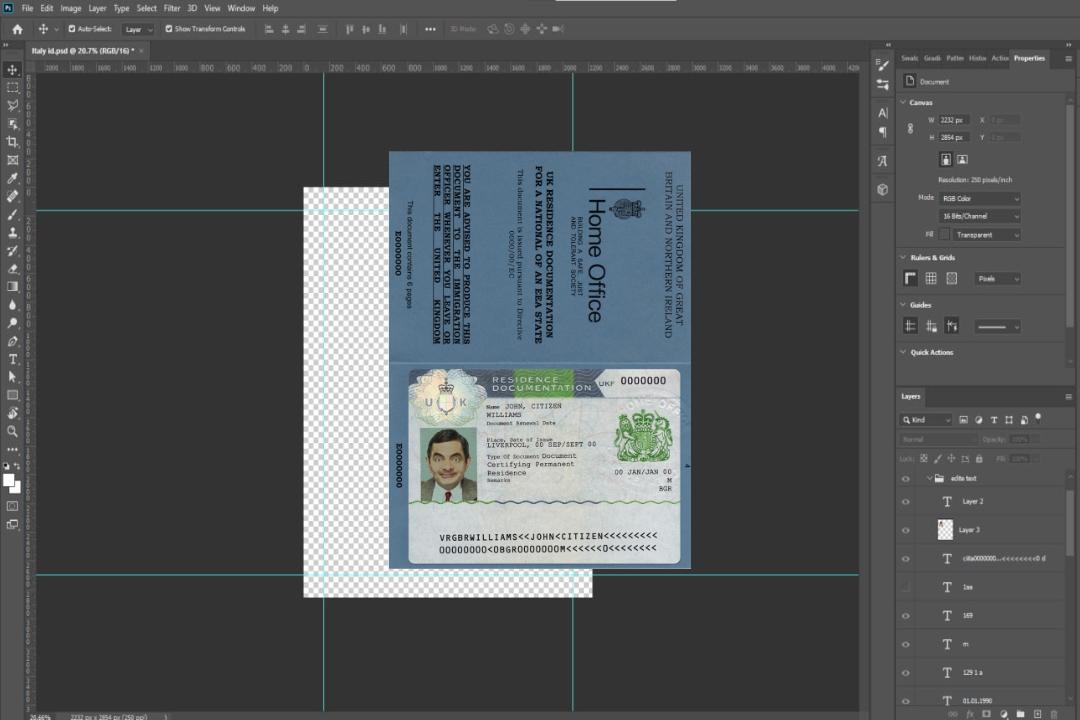Screen dimensions: 1080x720
Task: Hide the Layer 2 visibility eye
Action: coord(906,502)
